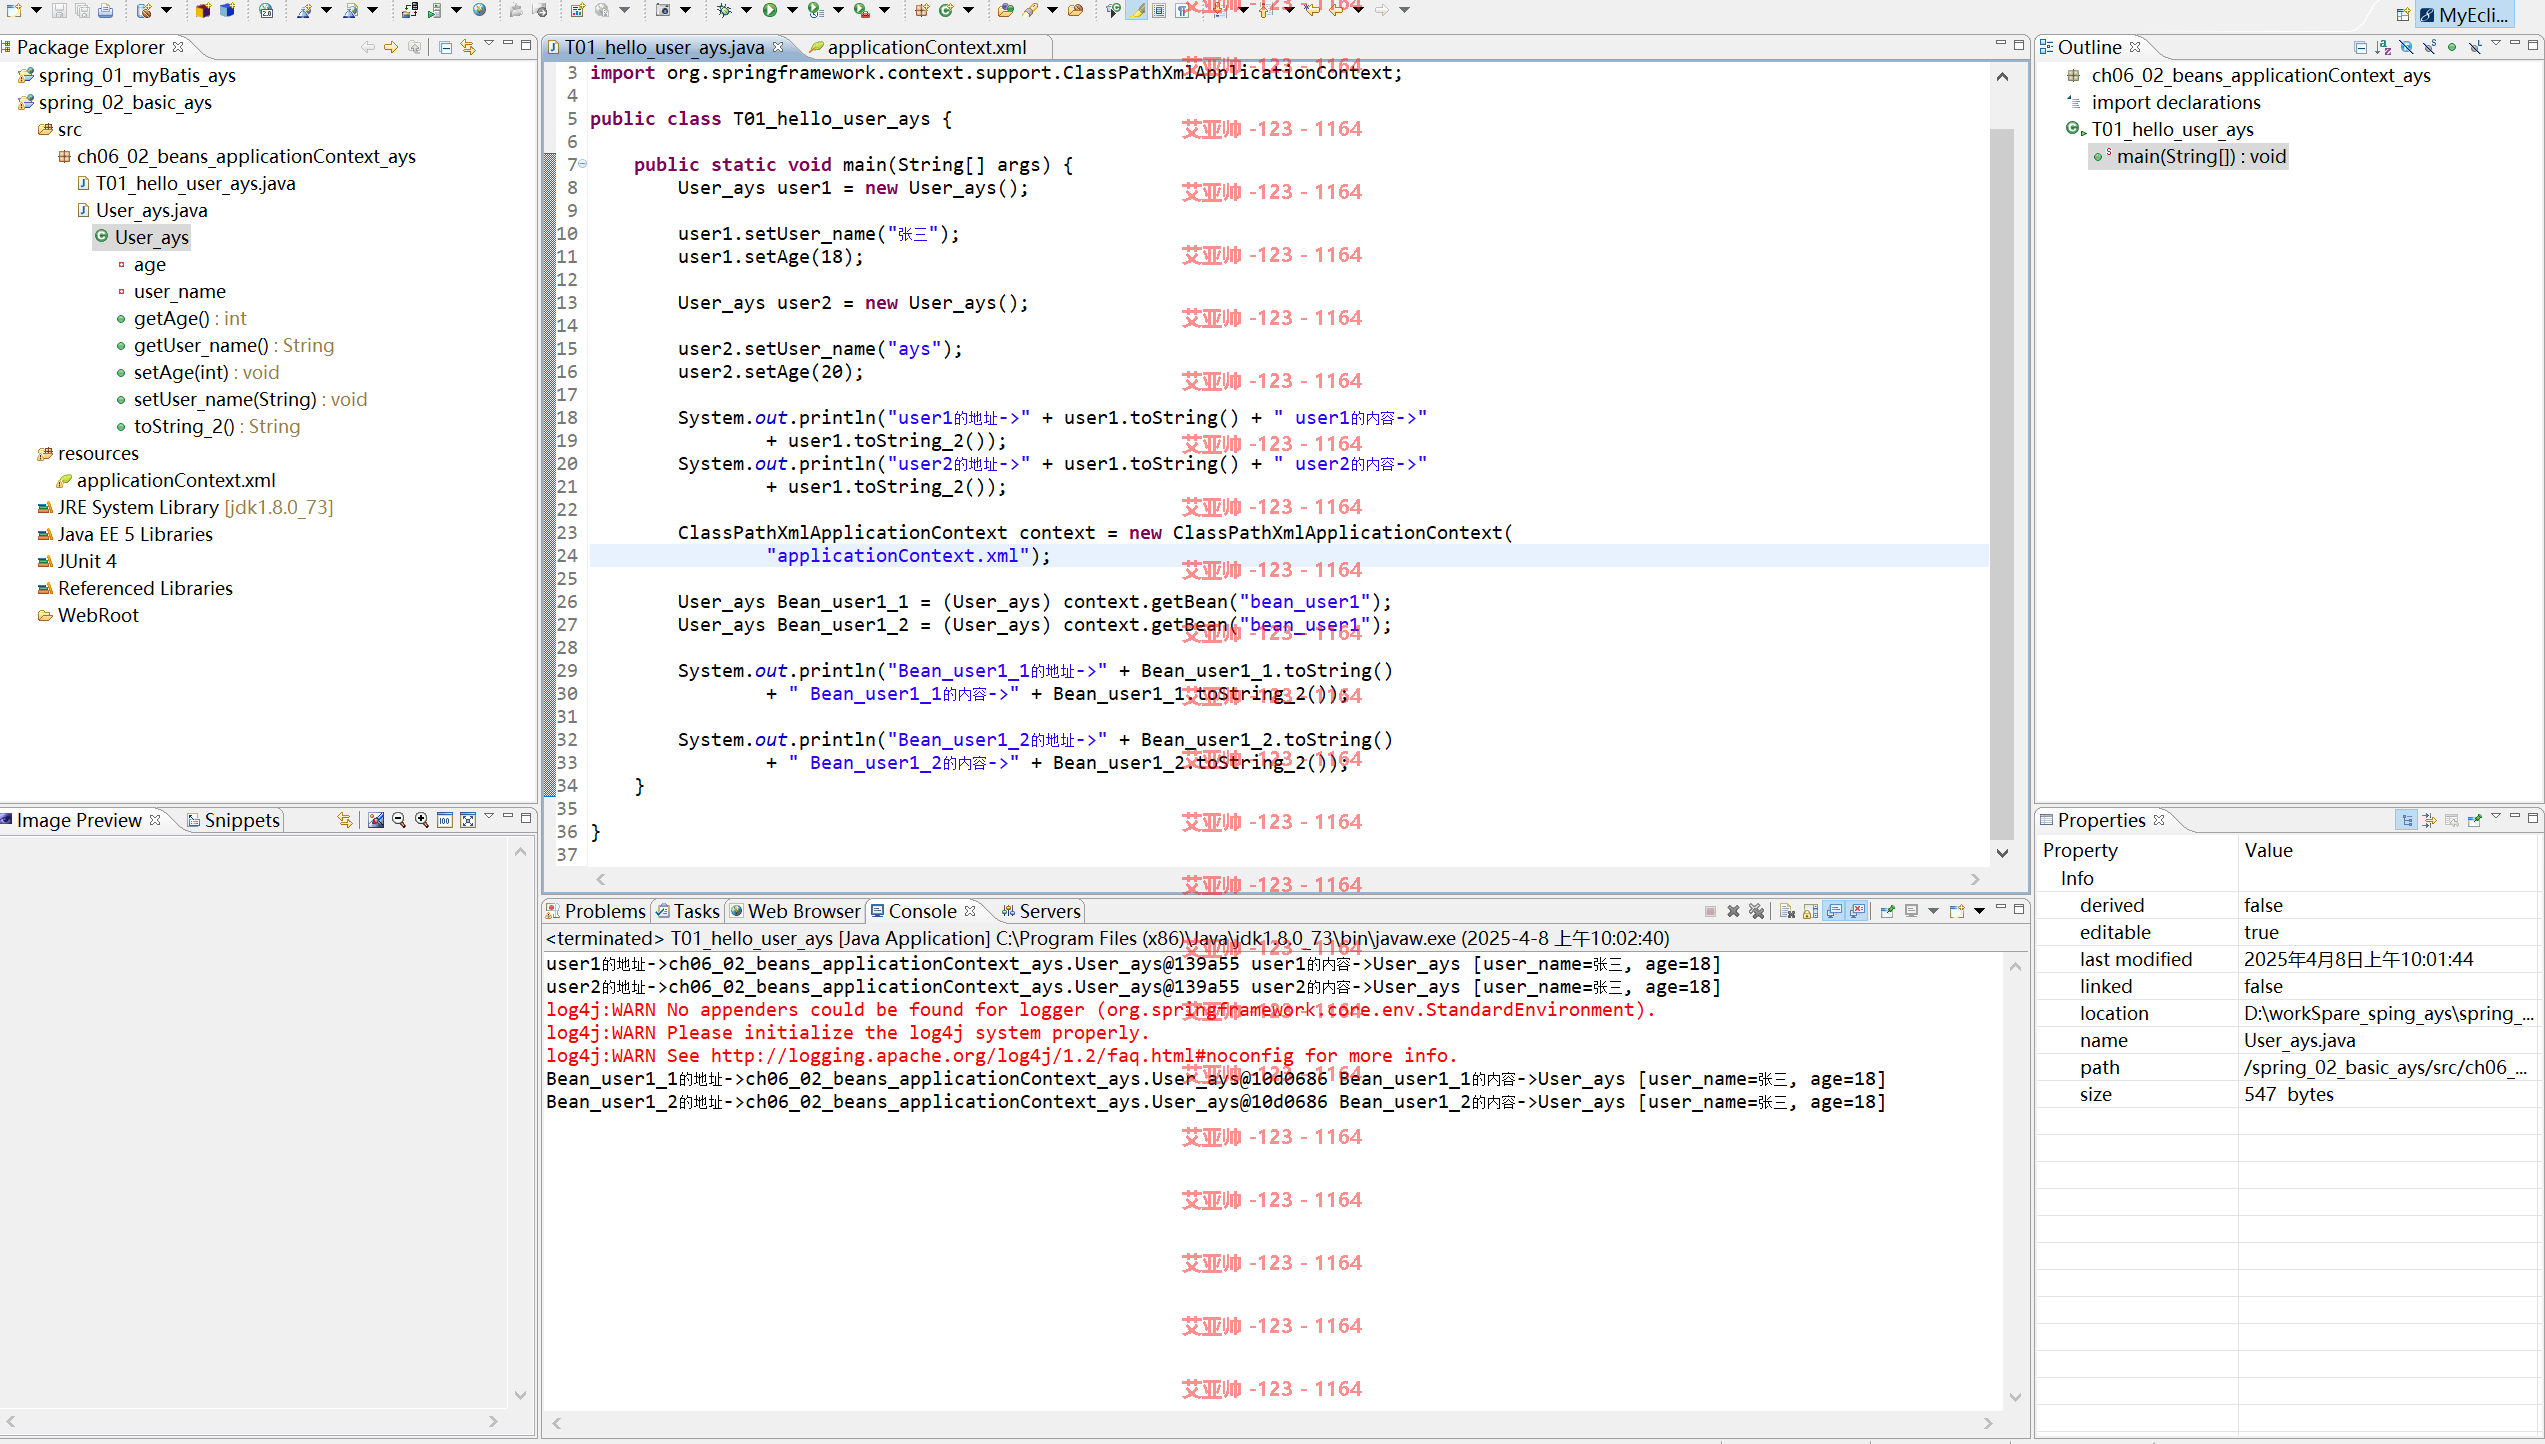Viewport: 2545px width, 1444px height.
Task: Toggle Hide Static Members in Outline
Action: (x=2430, y=47)
